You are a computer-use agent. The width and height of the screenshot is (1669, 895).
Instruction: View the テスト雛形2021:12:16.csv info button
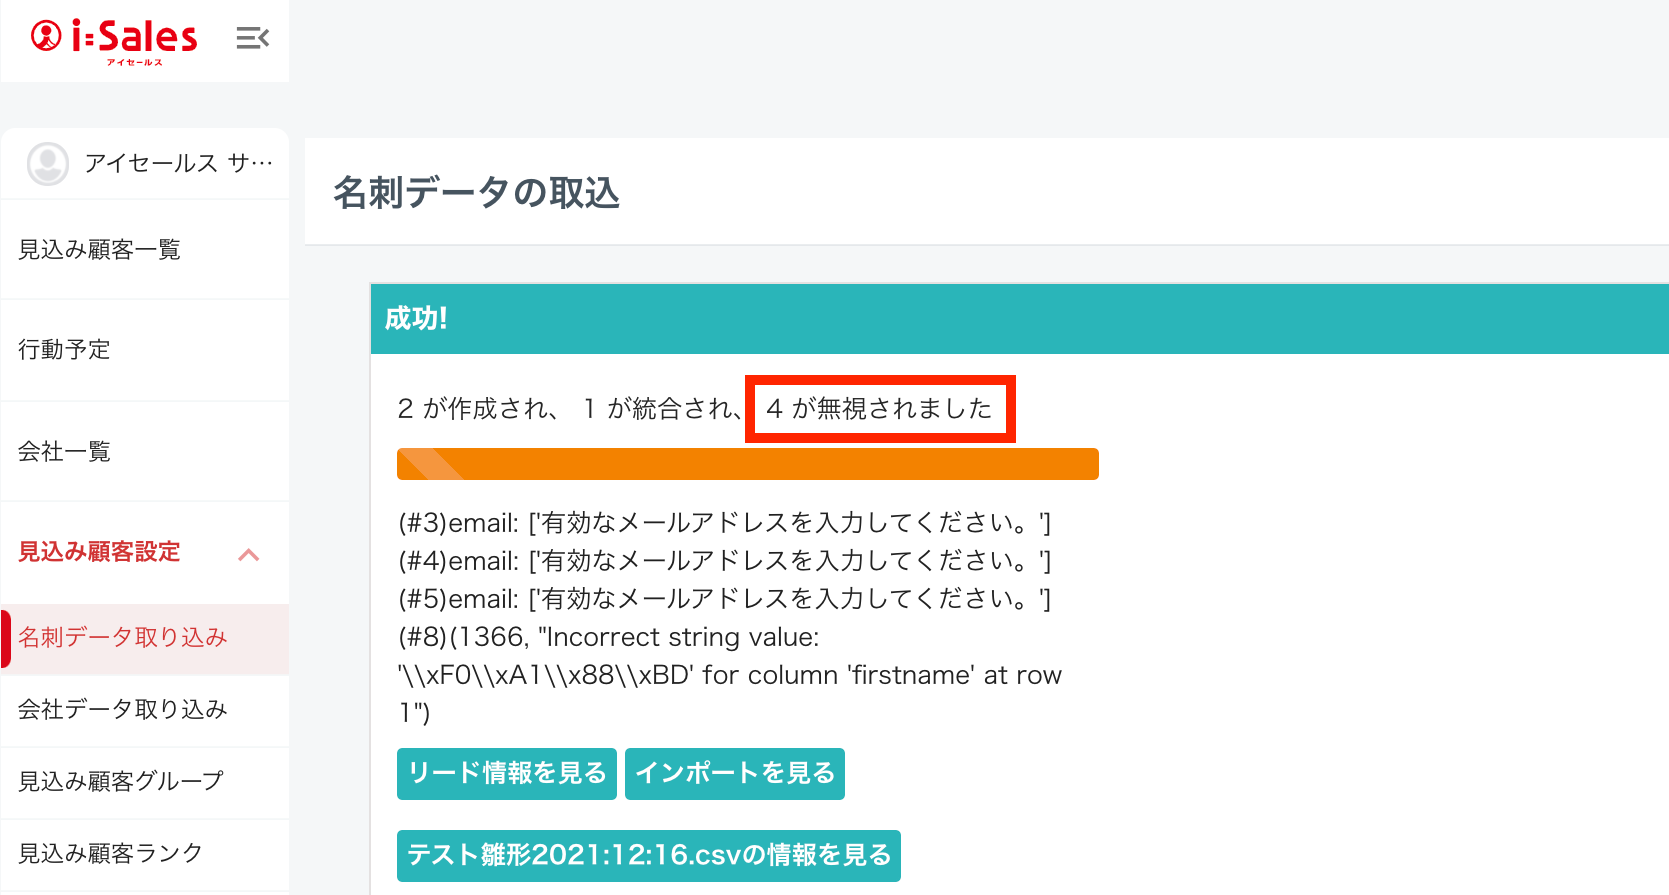click(648, 856)
